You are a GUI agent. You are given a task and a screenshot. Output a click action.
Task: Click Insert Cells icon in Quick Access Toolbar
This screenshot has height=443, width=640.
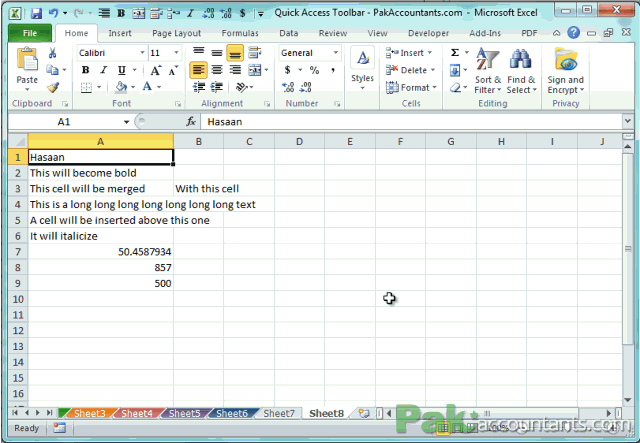pyautogui.click(x=173, y=13)
